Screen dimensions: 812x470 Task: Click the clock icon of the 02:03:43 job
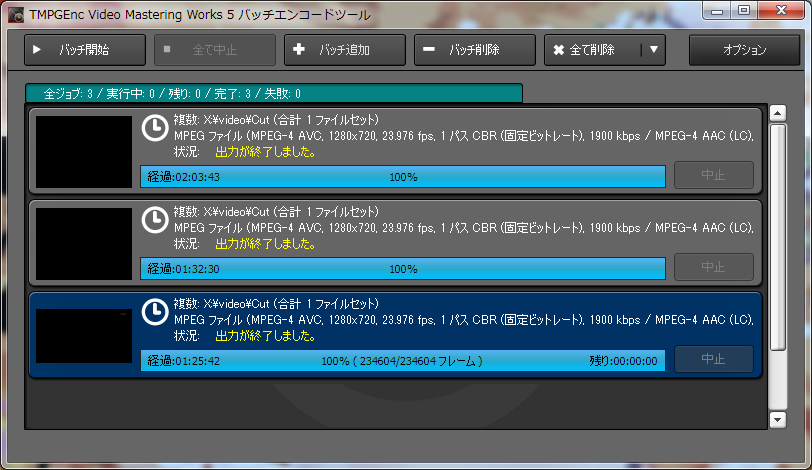point(155,128)
